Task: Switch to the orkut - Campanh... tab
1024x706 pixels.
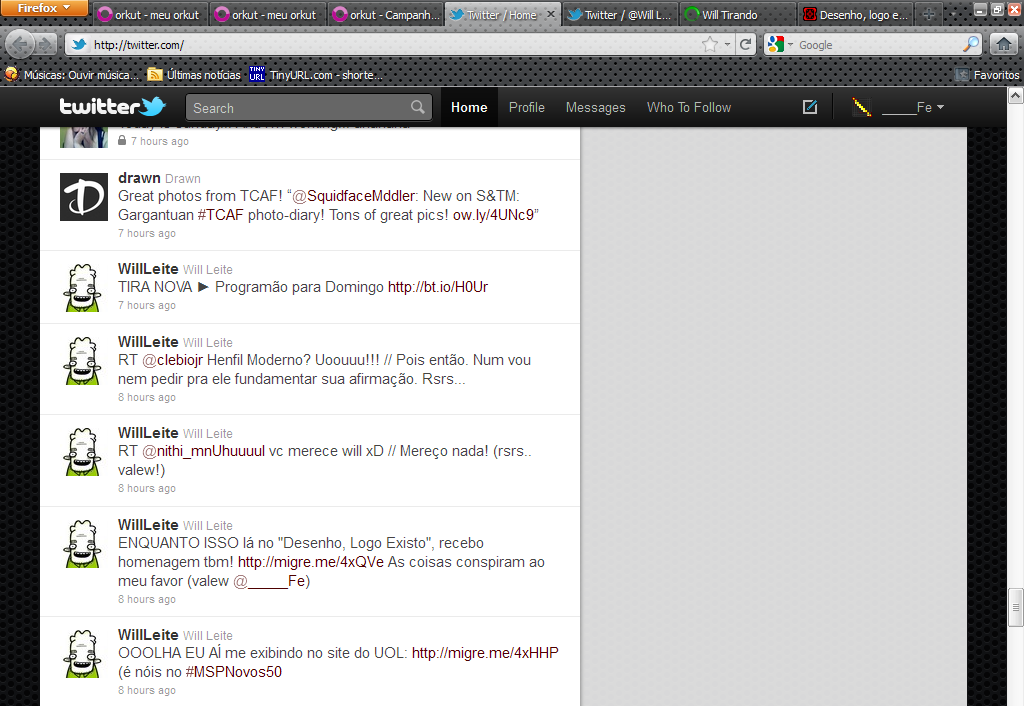Action: click(385, 14)
